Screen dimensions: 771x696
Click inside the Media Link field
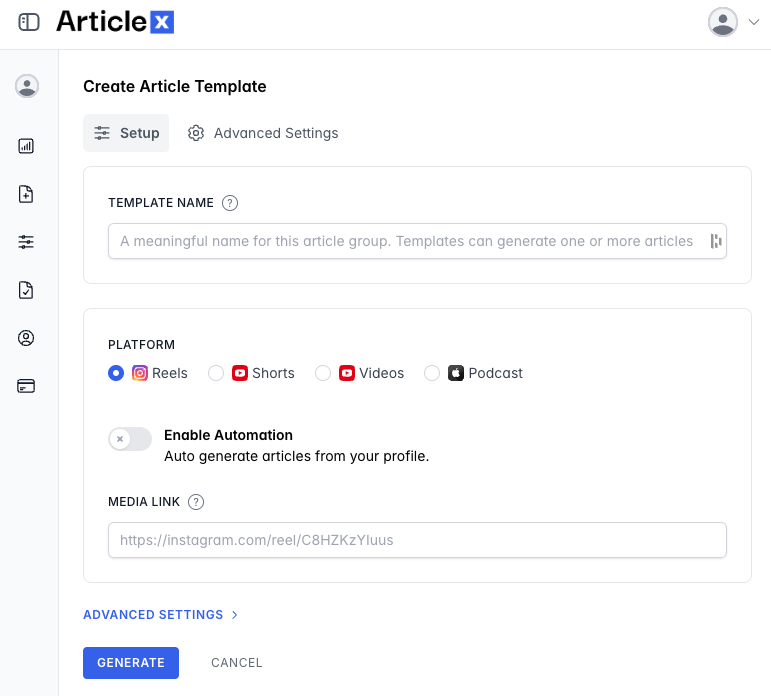point(417,540)
